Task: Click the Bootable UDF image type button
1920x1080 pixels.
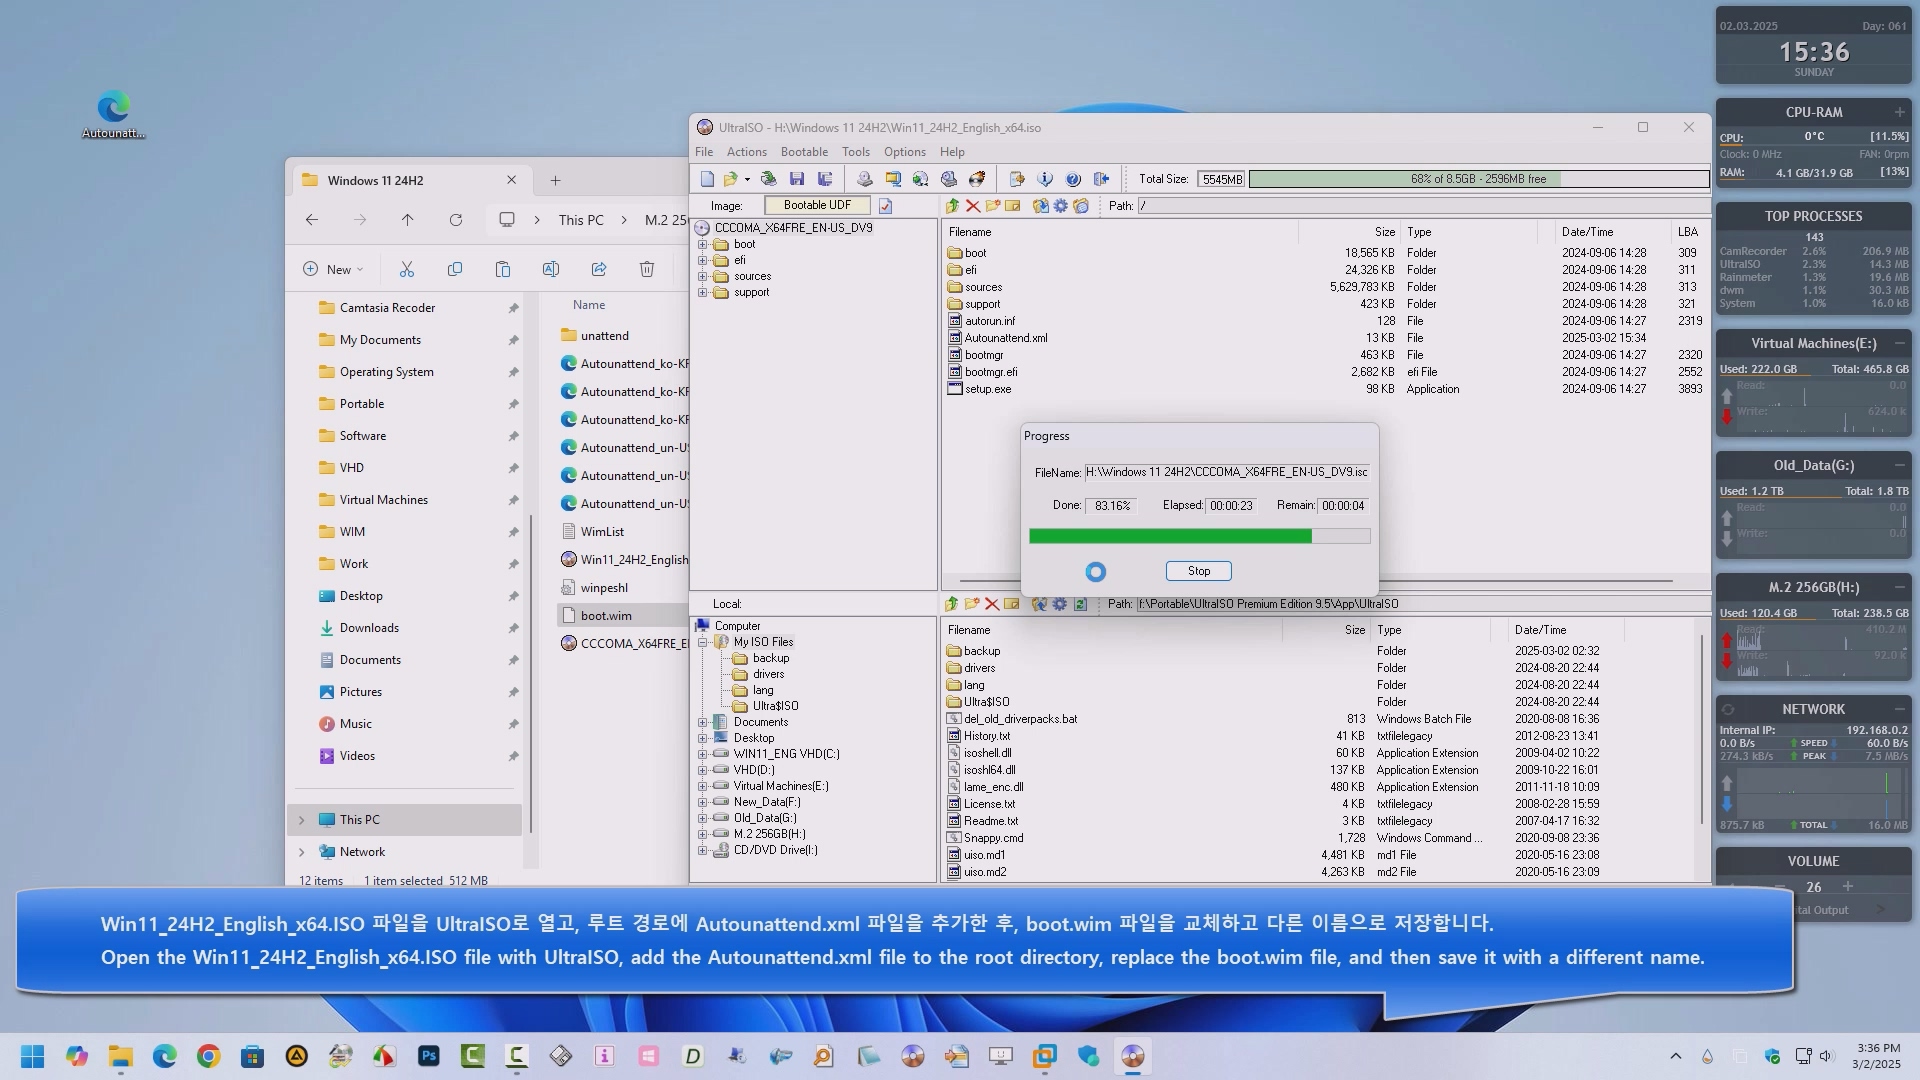Action: [817, 205]
